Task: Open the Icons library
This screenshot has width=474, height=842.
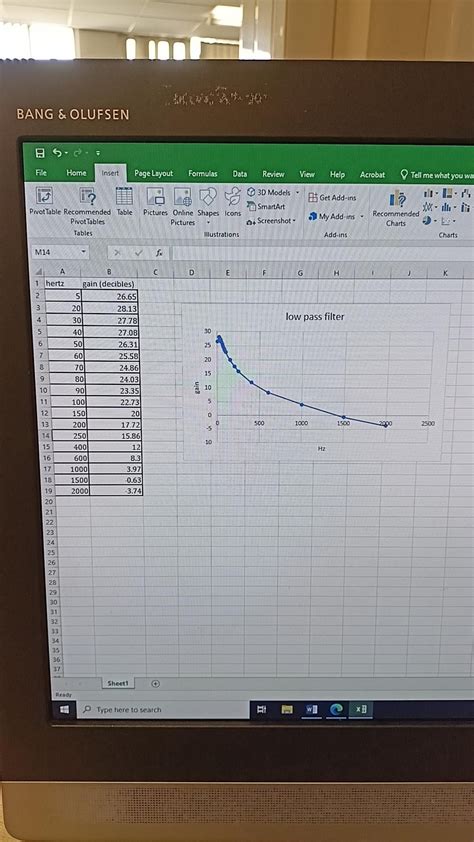Action: (232, 202)
